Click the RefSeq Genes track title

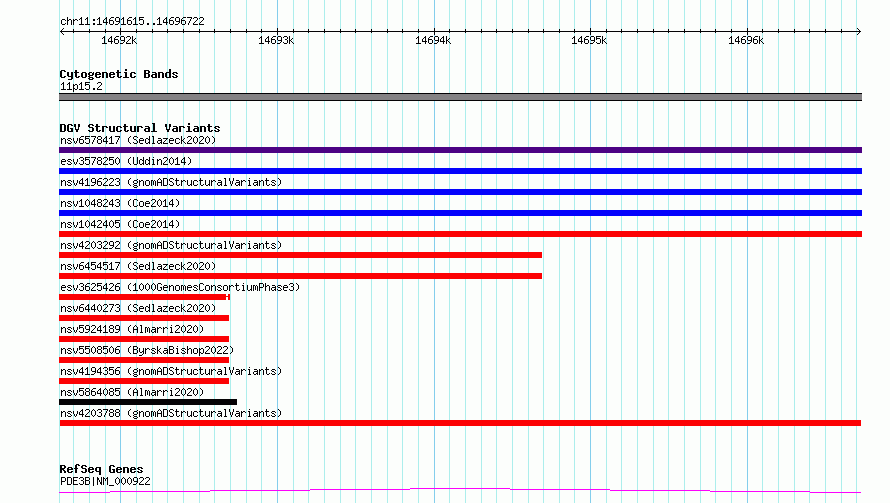tap(101, 469)
